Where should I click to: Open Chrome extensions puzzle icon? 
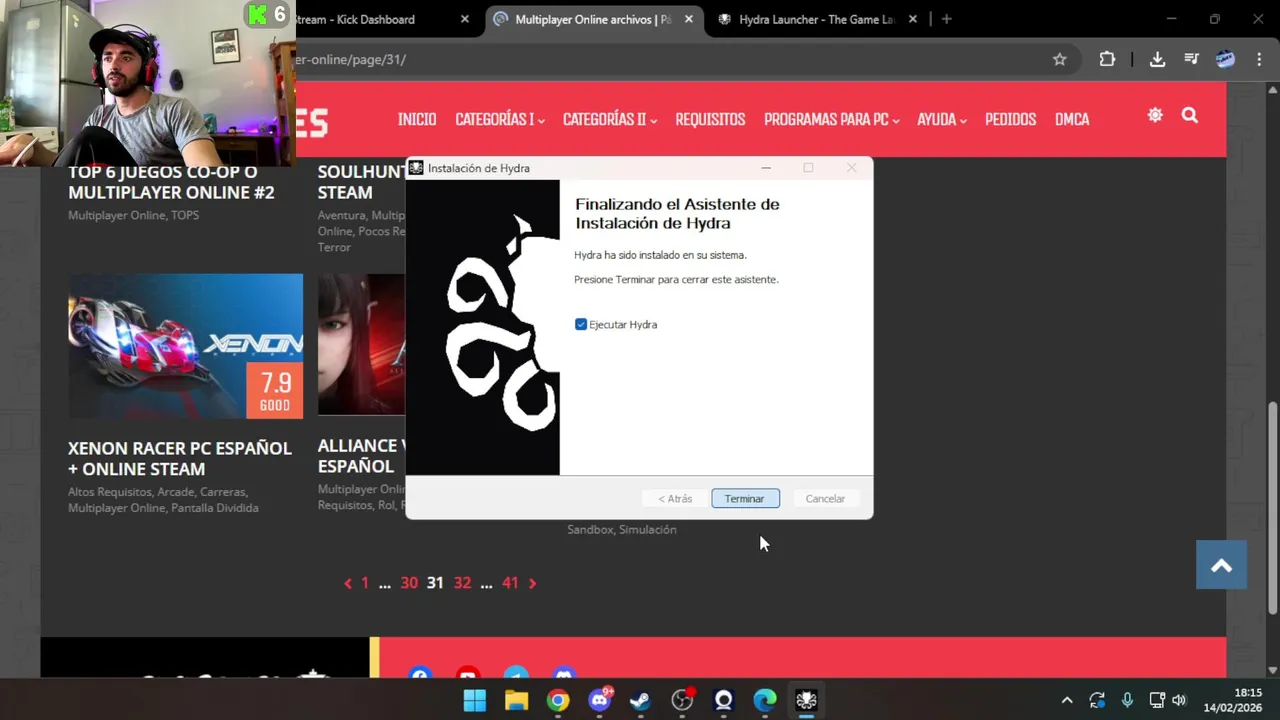(1107, 59)
